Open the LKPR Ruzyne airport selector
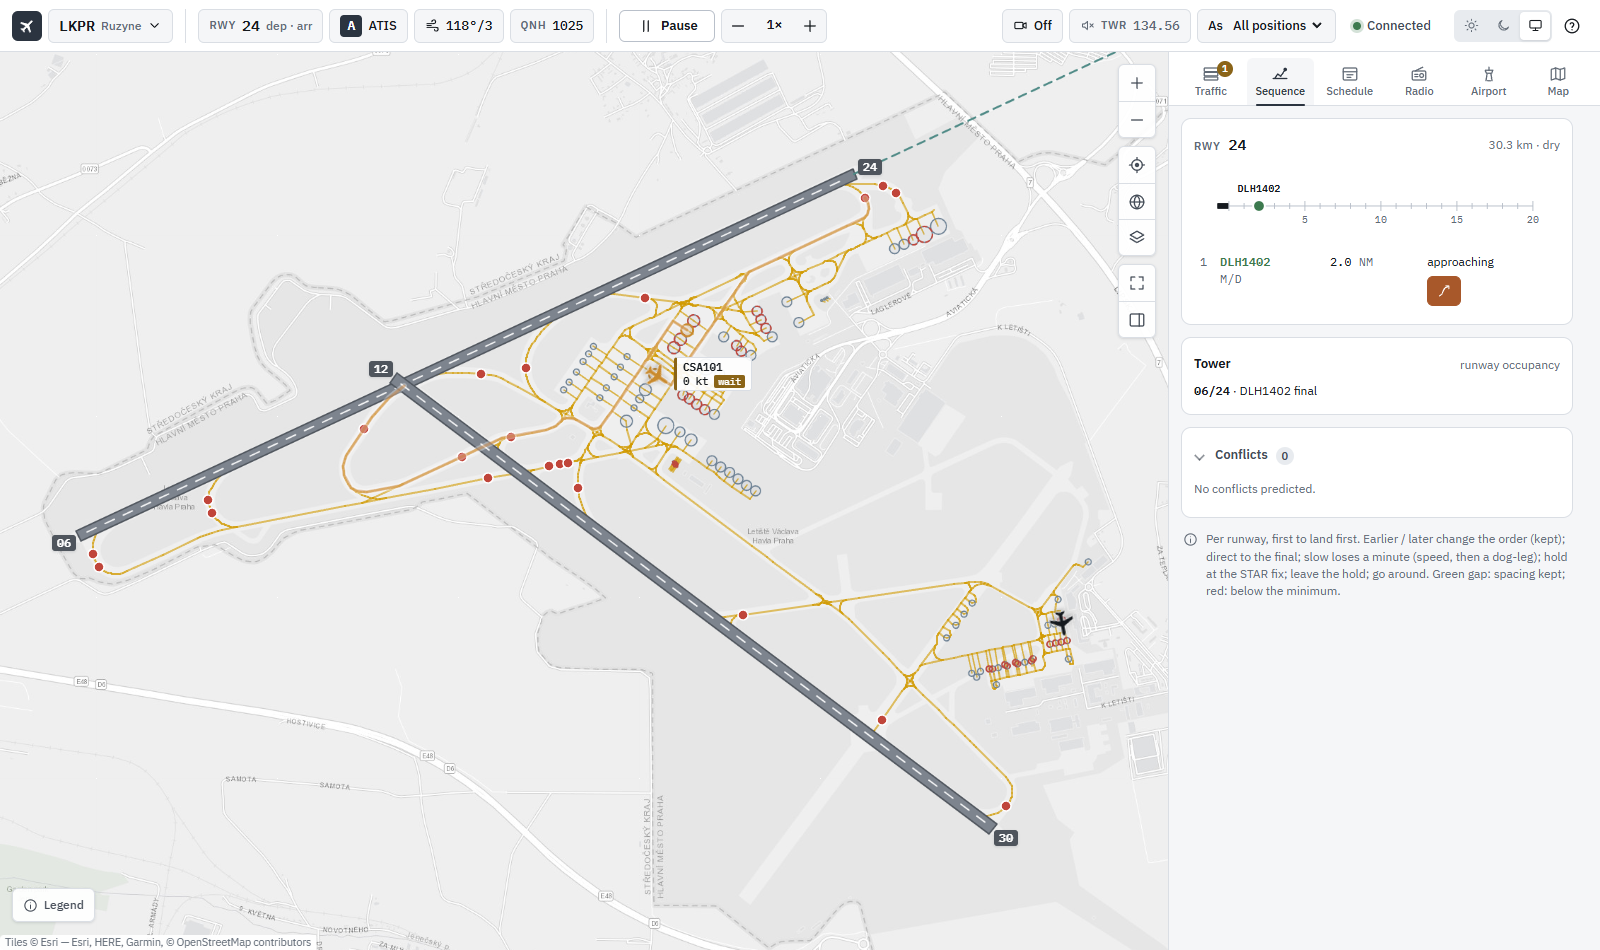Screen dimensions: 1600x950 [110, 26]
